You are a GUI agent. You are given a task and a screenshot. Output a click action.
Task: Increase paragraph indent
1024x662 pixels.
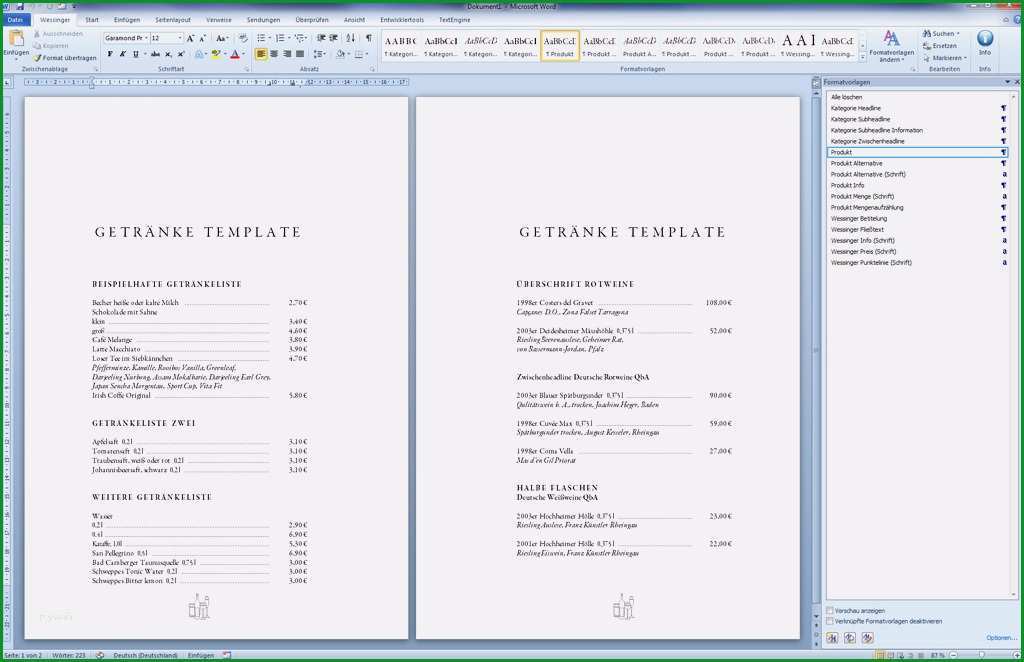click(x=334, y=39)
